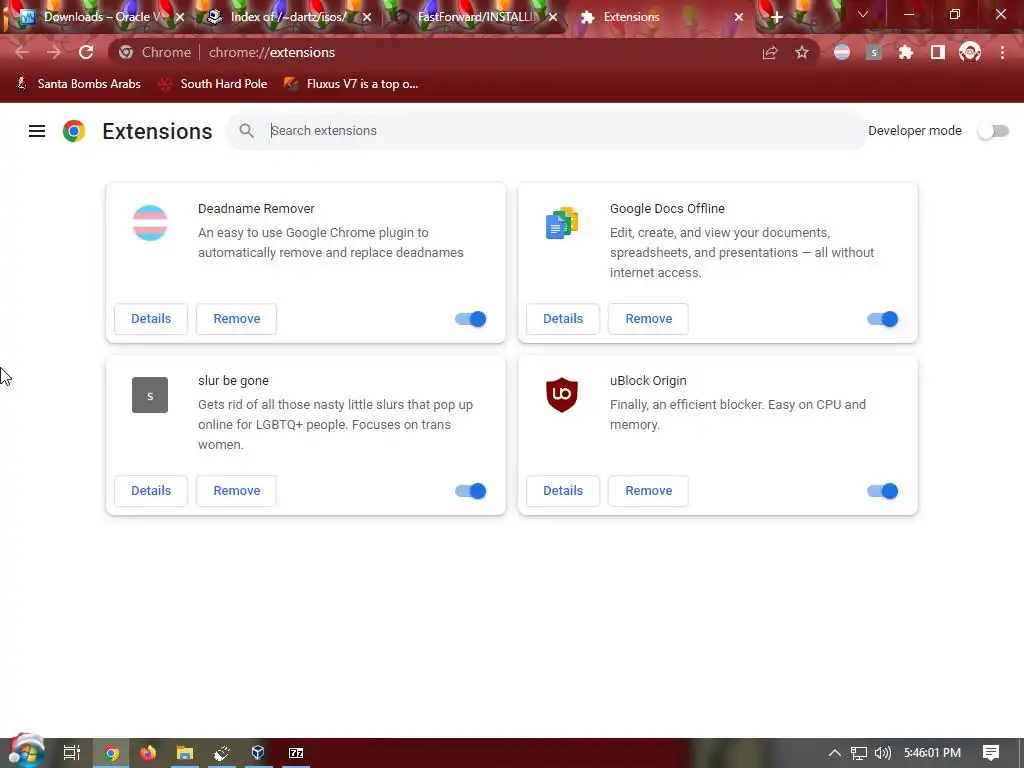
Task: Open the South Hard Pole bookmark
Action: tap(213, 84)
